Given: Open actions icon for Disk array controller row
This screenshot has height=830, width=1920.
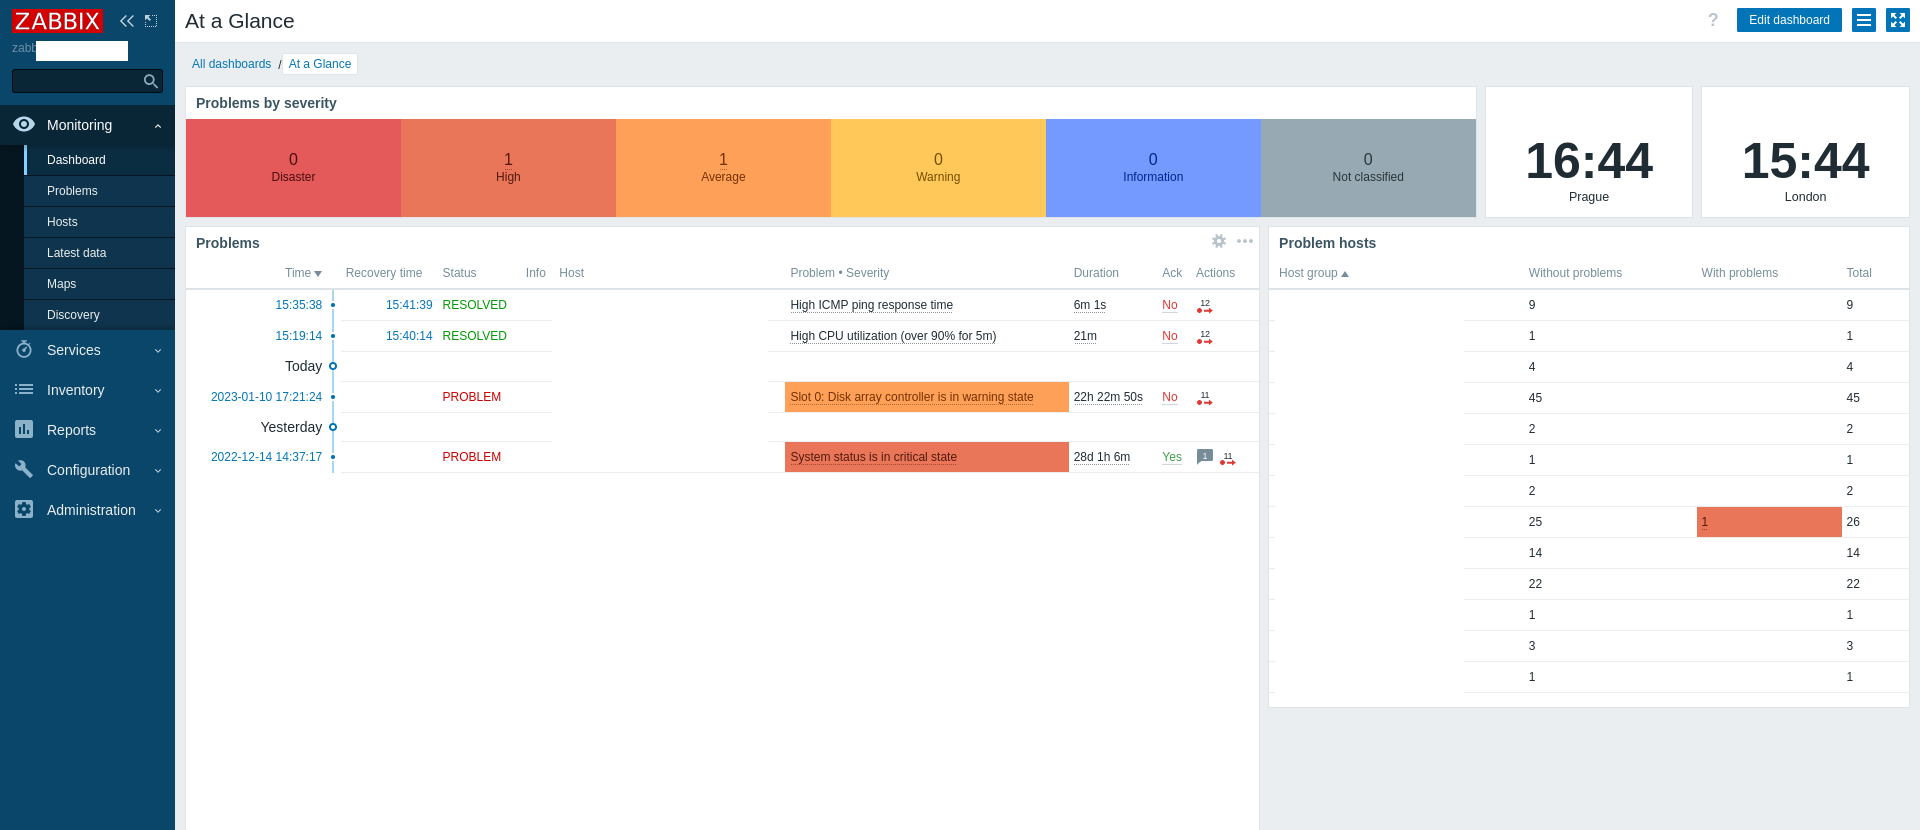Looking at the screenshot, I should (x=1205, y=398).
